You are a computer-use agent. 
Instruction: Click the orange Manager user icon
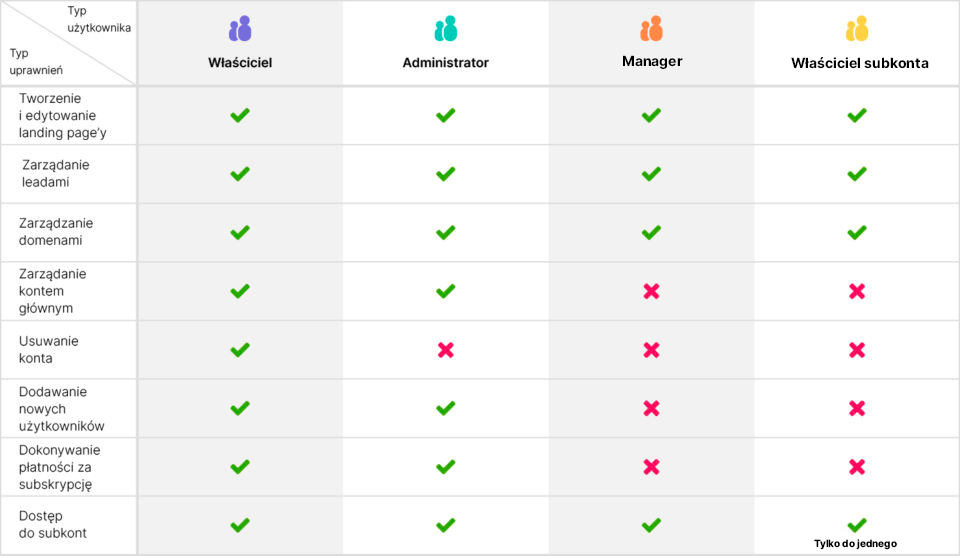(x=651, y=29)
